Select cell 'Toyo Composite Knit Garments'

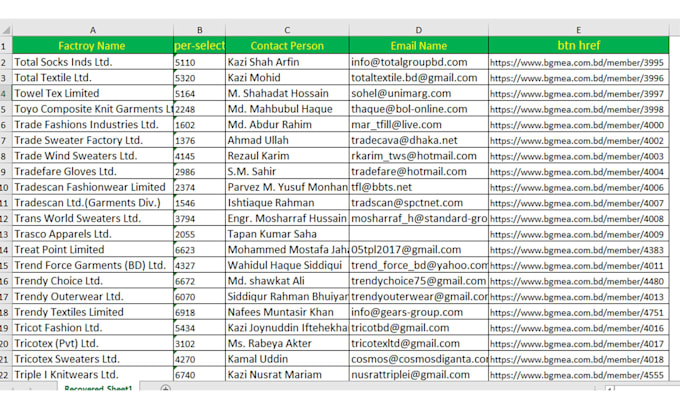coord(92,109)
